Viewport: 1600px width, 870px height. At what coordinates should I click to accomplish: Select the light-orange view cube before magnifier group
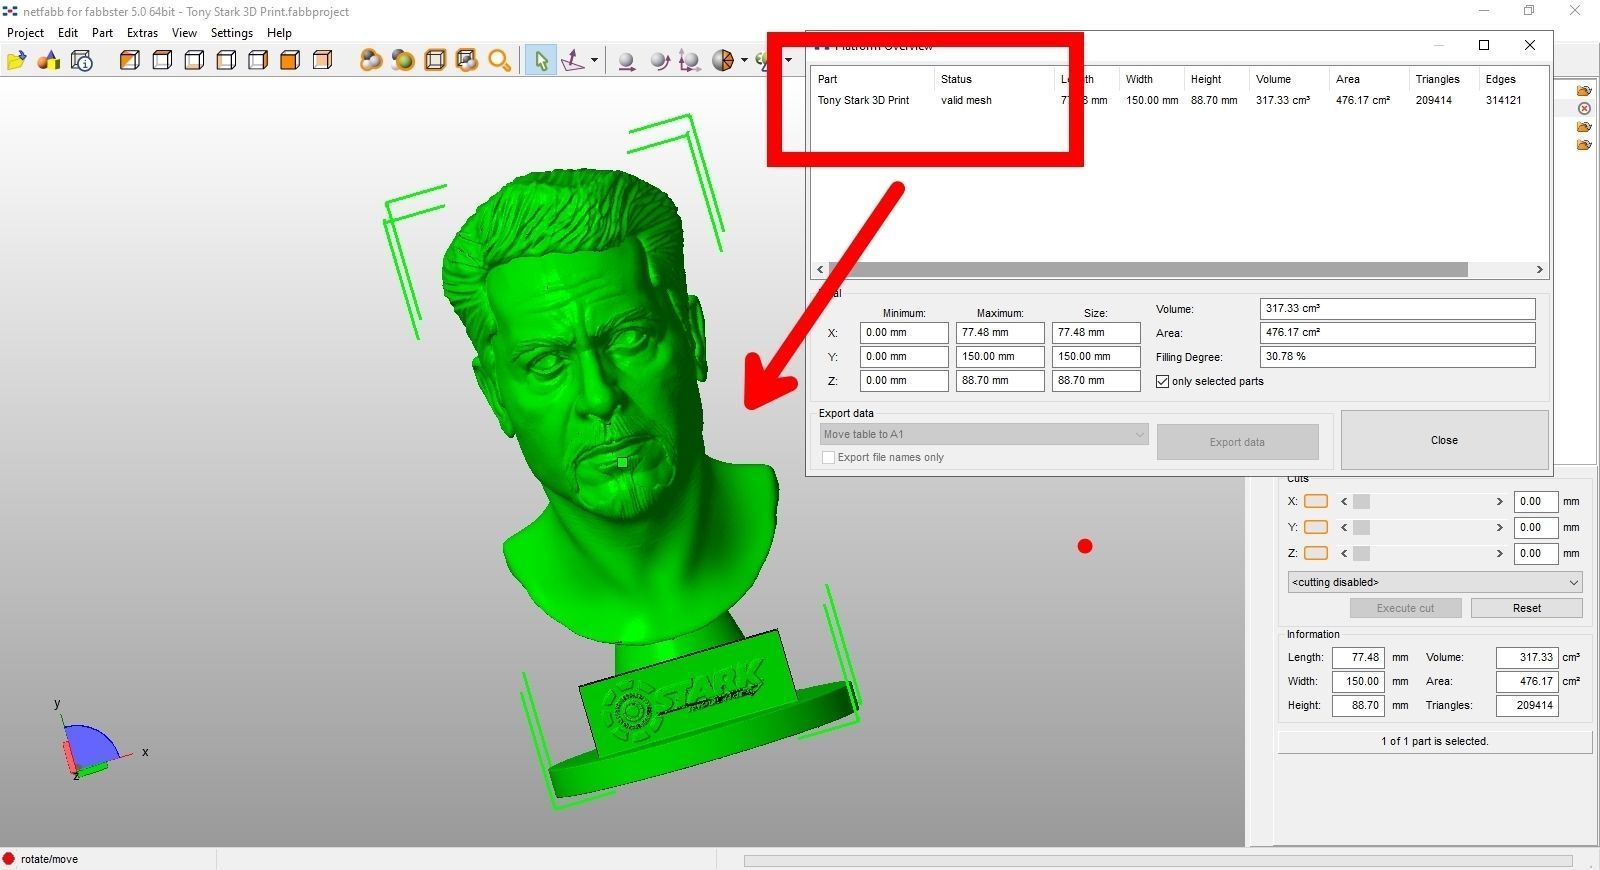click(x=322, y=61)
